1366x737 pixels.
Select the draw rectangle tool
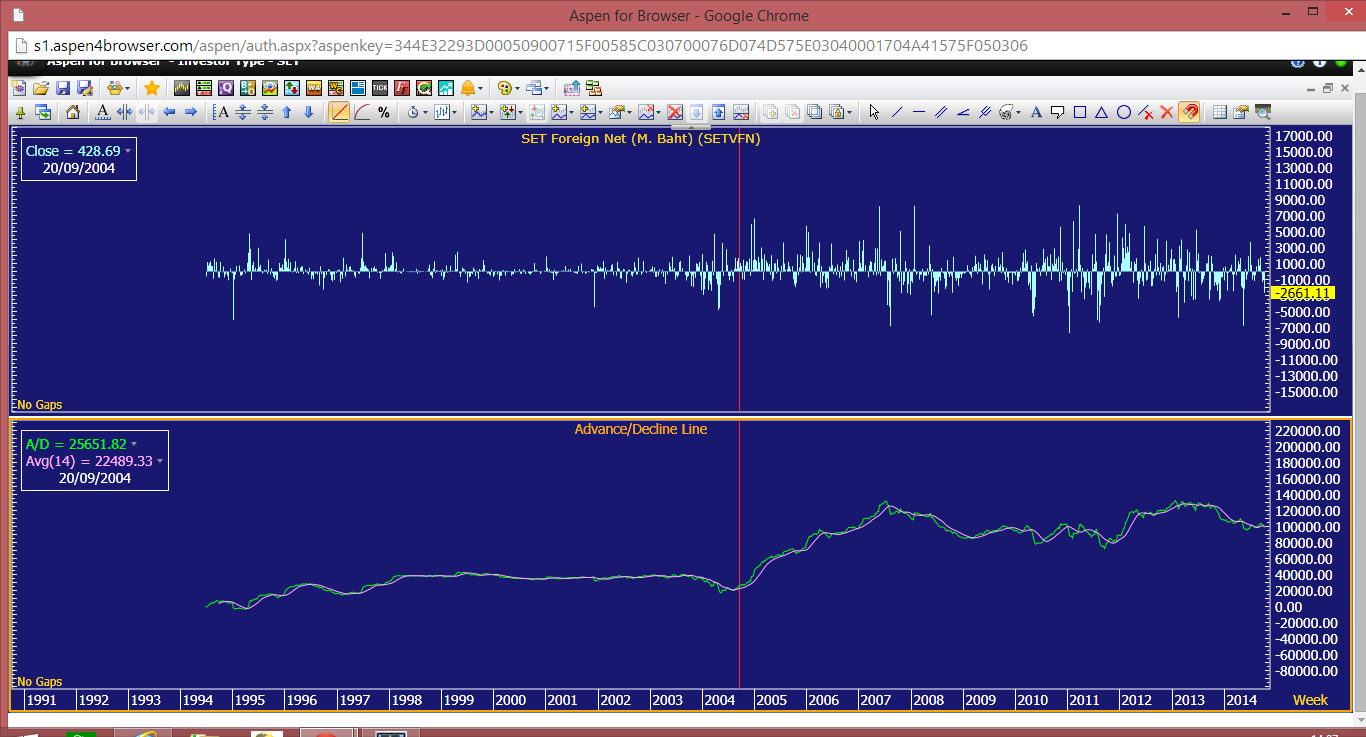(1080, 112)
